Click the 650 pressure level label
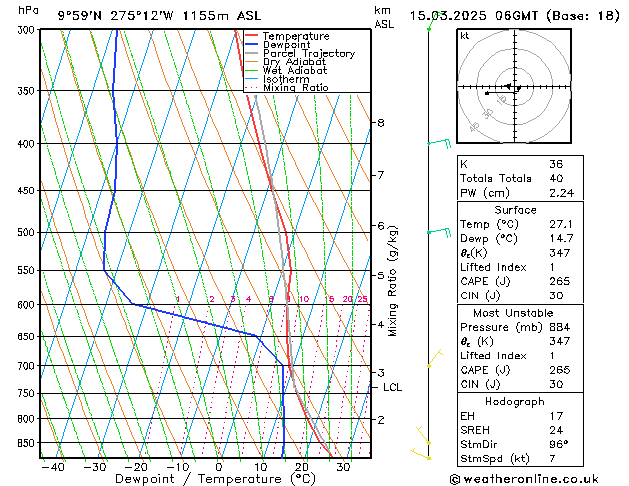 [x=28, y=336]
